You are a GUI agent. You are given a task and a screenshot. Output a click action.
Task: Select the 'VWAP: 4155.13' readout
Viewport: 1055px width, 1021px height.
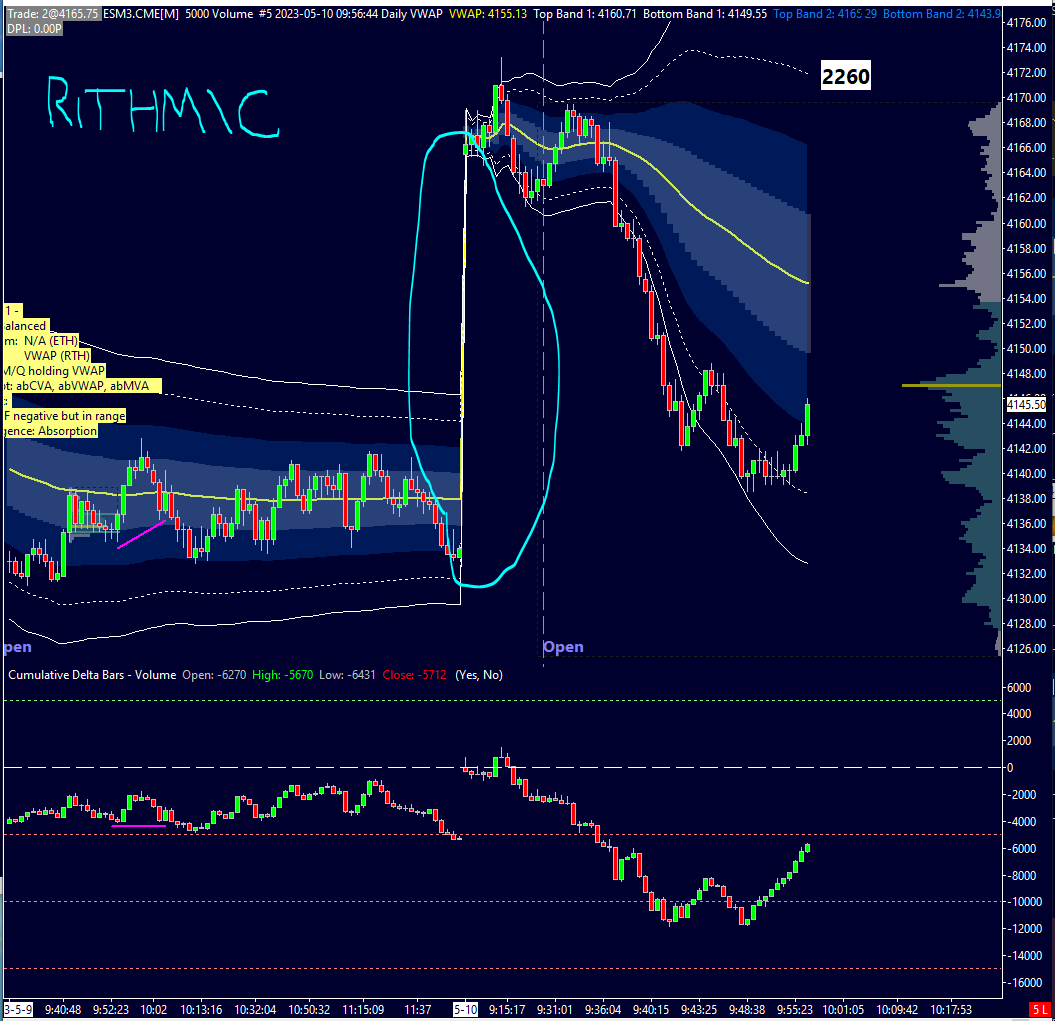coord(488,13)
